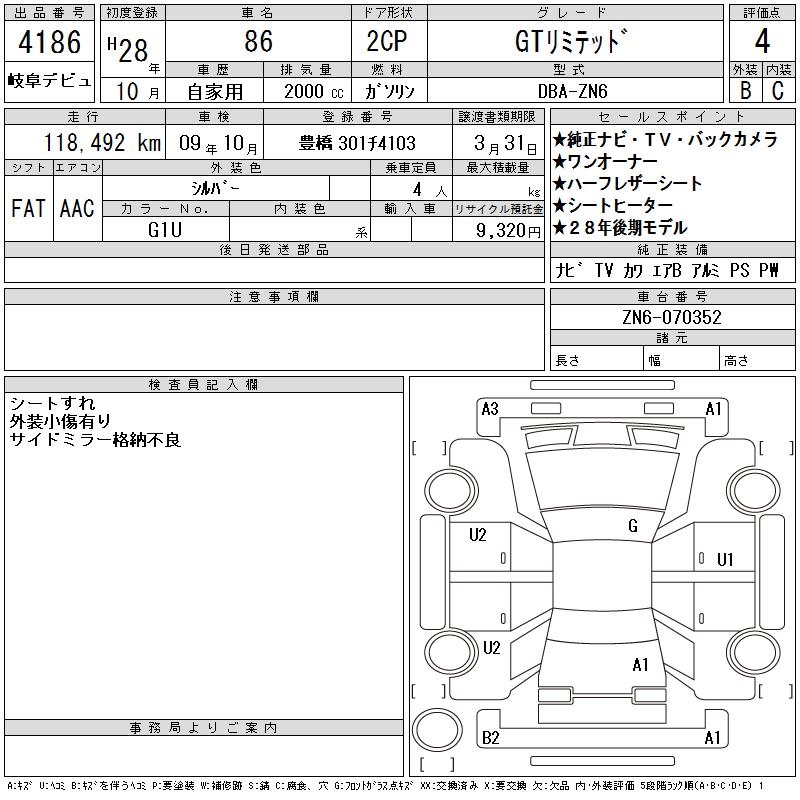Click the mileage 118,492 km
The height and width of the screenshot is (800, 800).
pos(102,142)
